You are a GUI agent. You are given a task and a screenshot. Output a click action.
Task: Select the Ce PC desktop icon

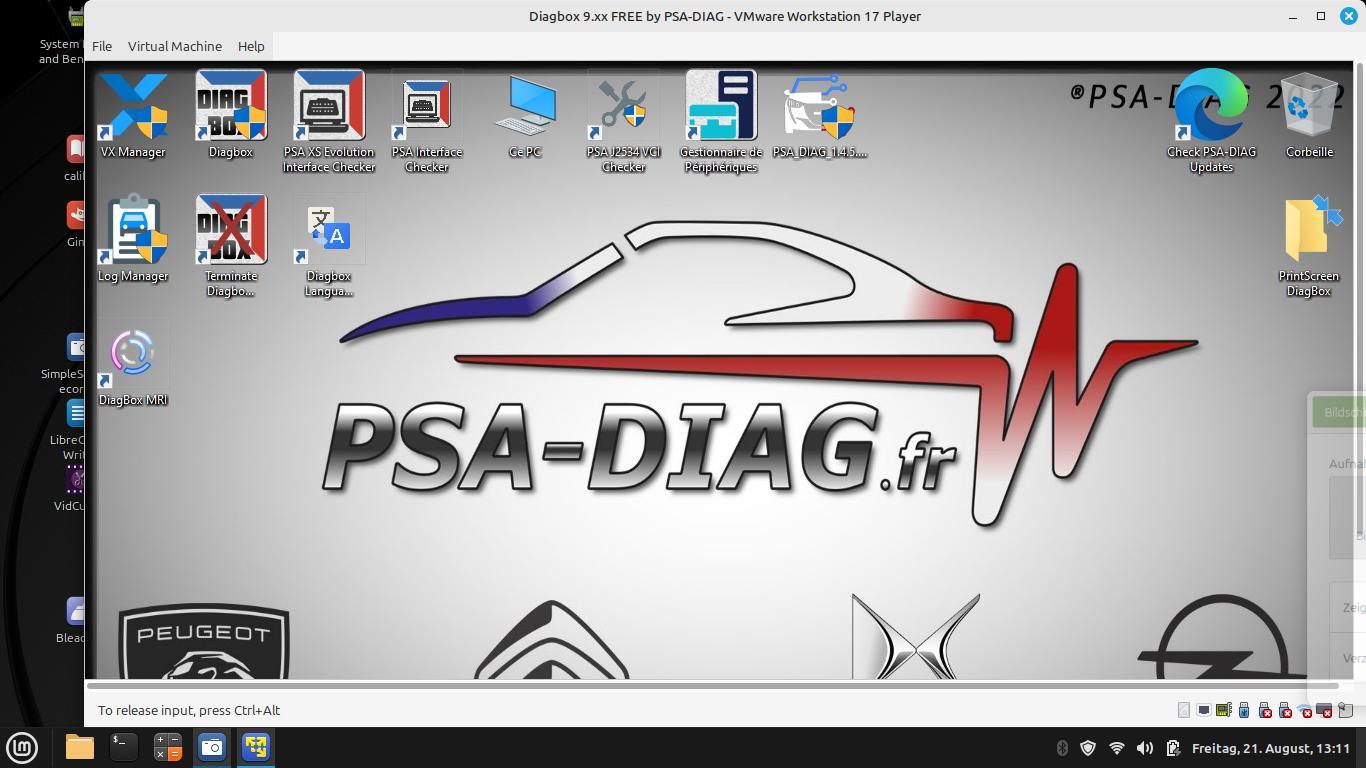(x=525, y=115)
